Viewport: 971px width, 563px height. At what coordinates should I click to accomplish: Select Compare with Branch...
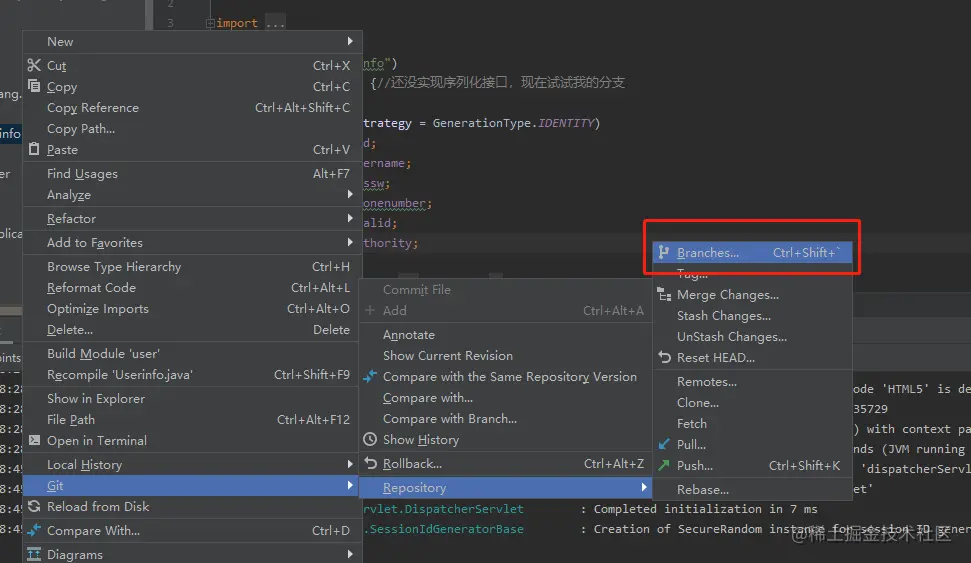point(505,419)
